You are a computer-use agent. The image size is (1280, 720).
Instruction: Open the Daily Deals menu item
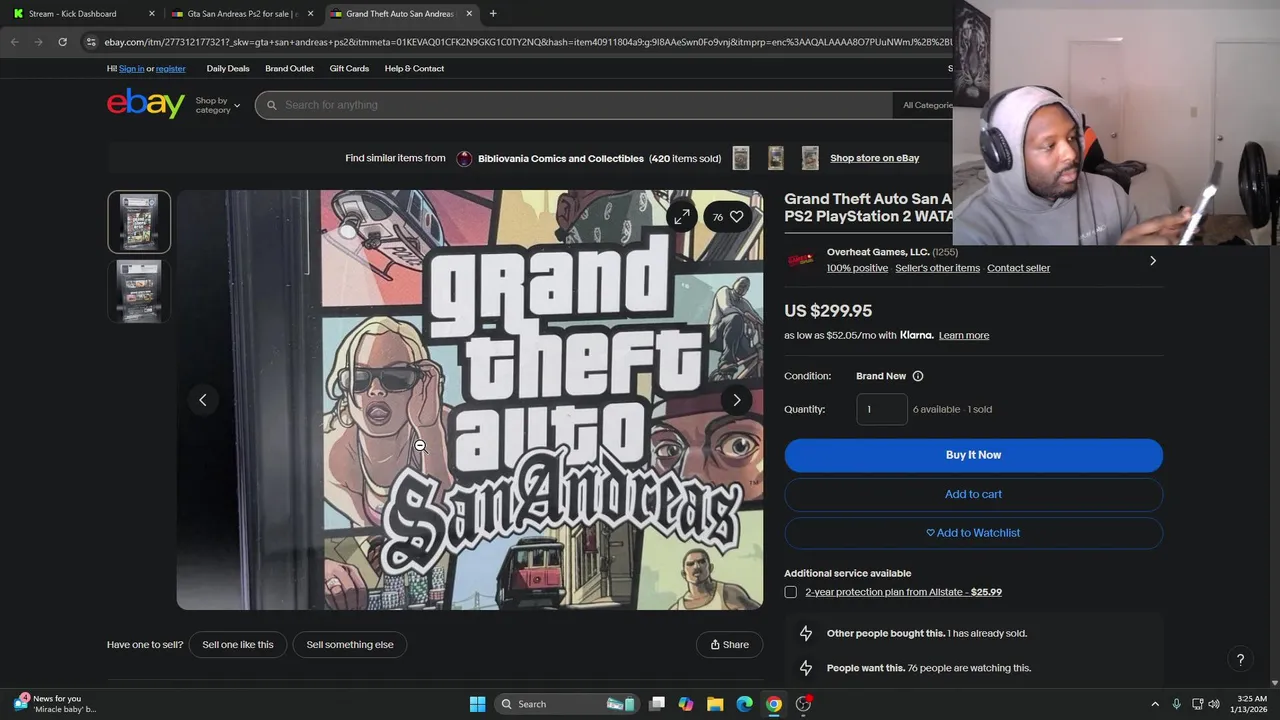(x=228, y=68)
